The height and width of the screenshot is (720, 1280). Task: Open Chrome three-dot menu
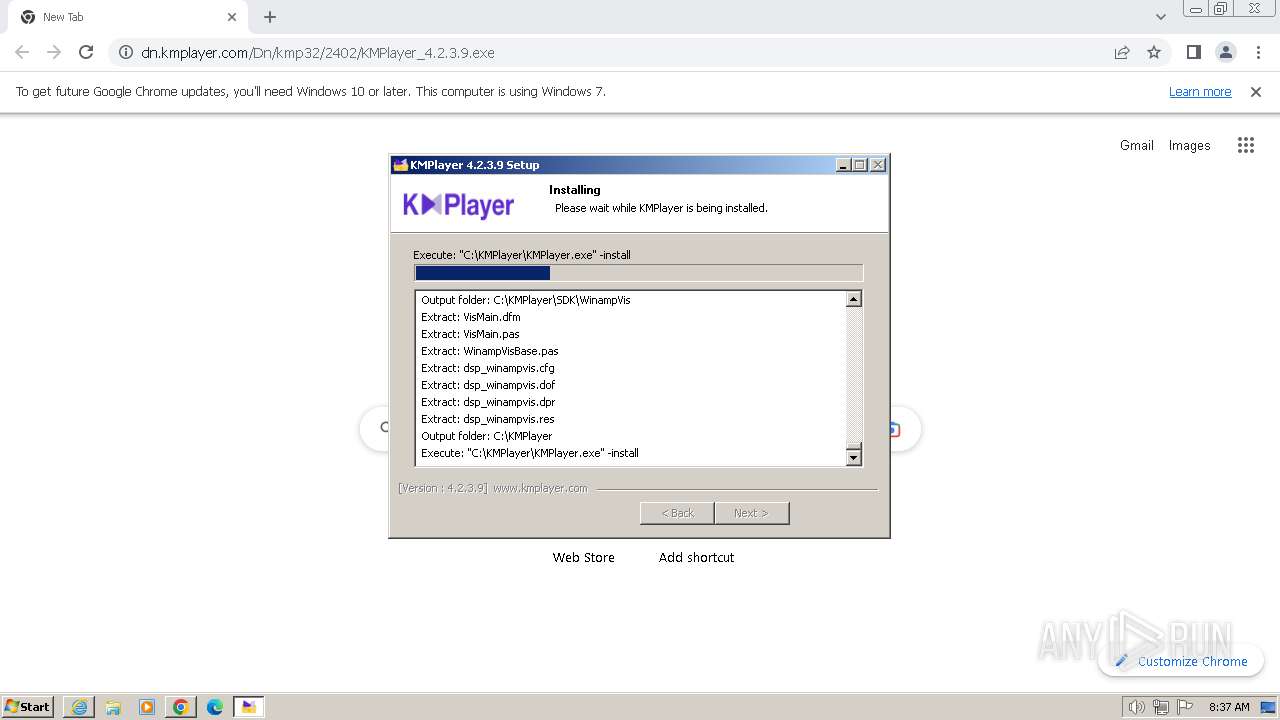coord(1259,52)
